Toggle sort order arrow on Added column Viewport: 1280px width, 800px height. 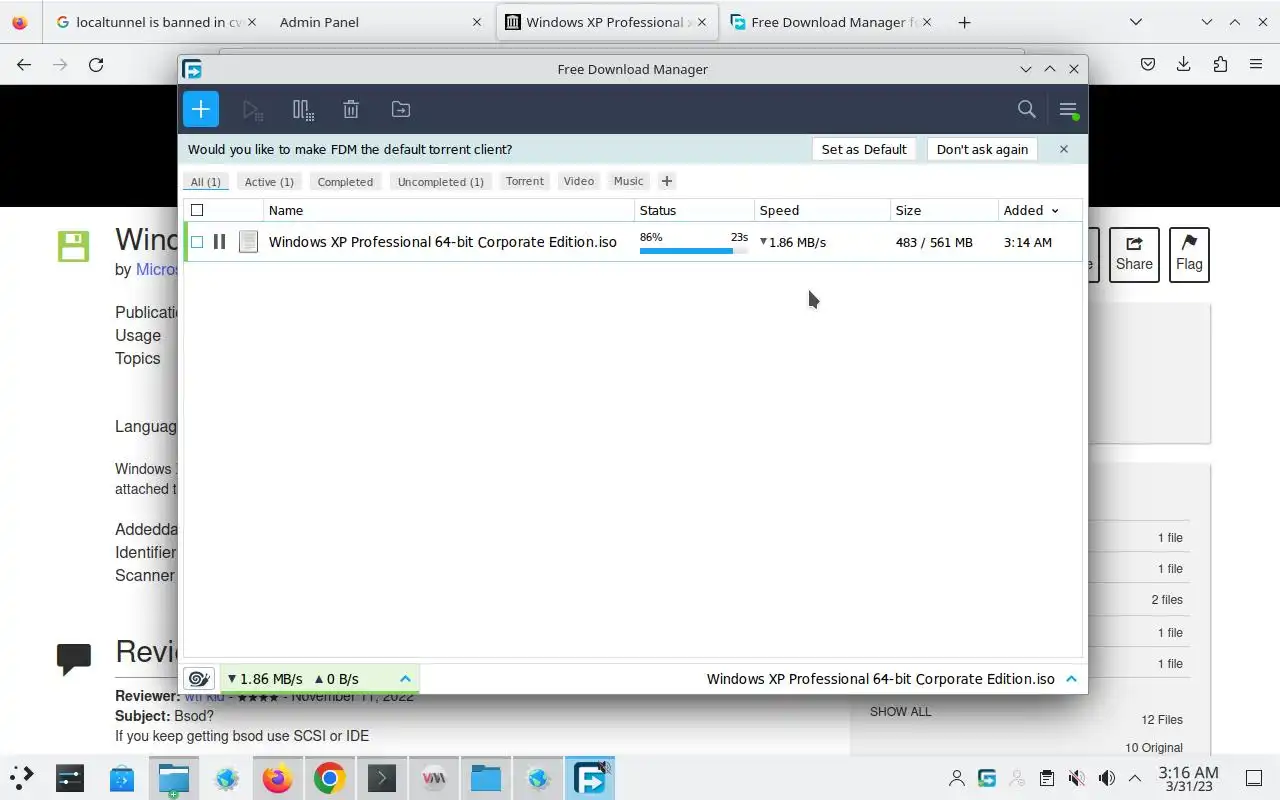(1055, 211)
